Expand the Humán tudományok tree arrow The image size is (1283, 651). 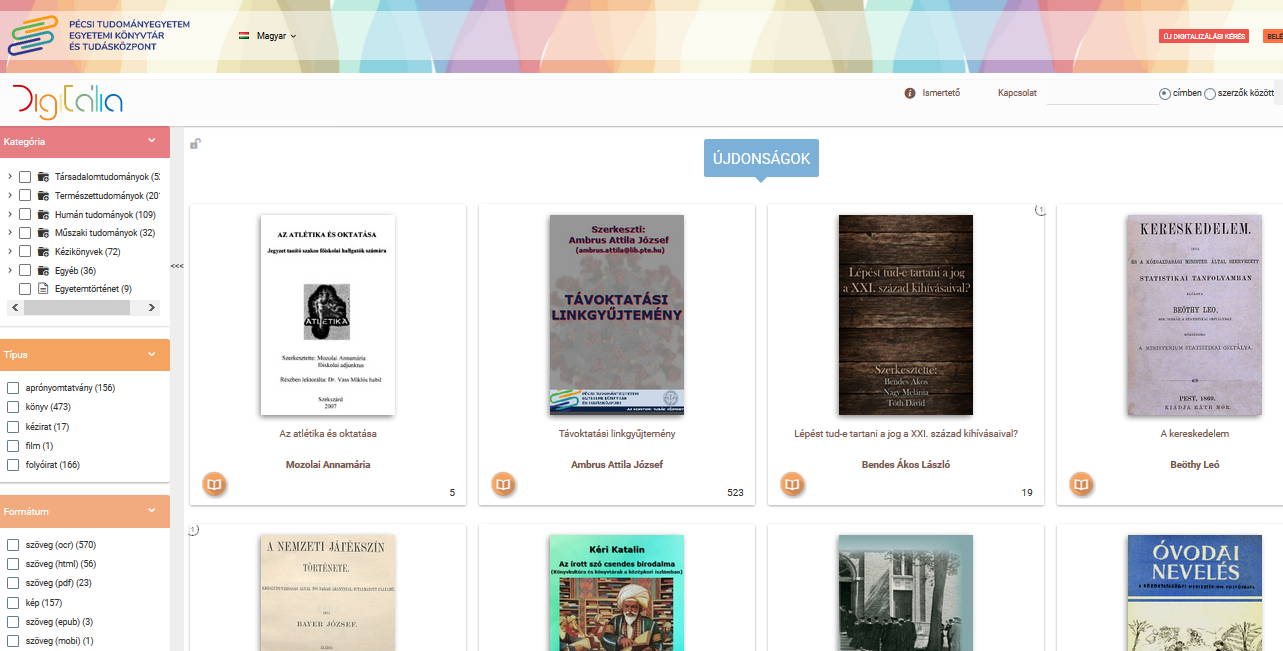[10, 214]
